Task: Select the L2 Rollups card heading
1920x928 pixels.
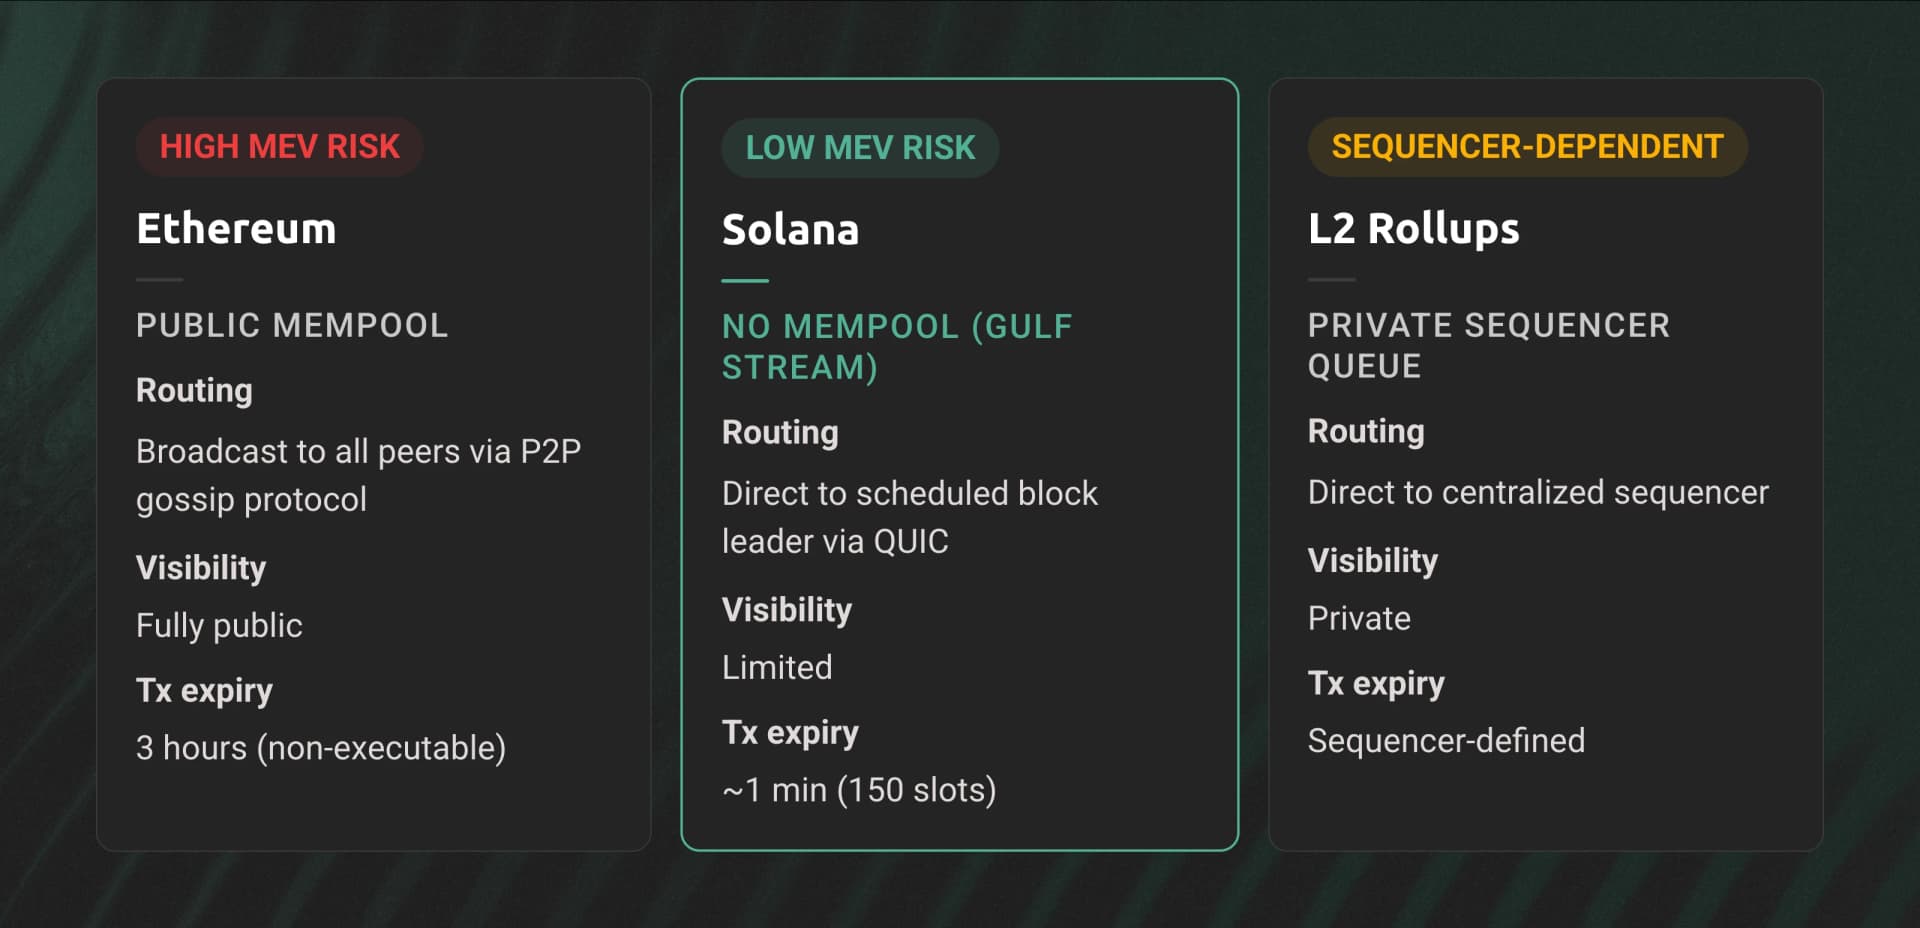Action: click(1413, 229)
